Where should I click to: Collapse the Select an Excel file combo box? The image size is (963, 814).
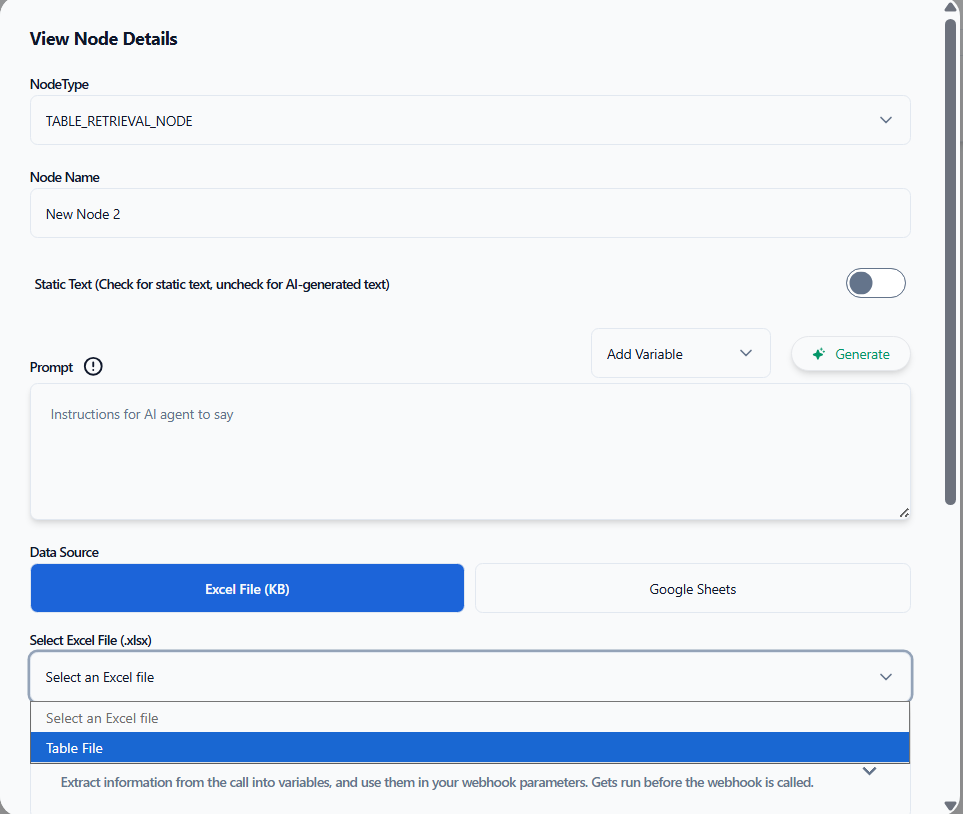coord(470,677)
